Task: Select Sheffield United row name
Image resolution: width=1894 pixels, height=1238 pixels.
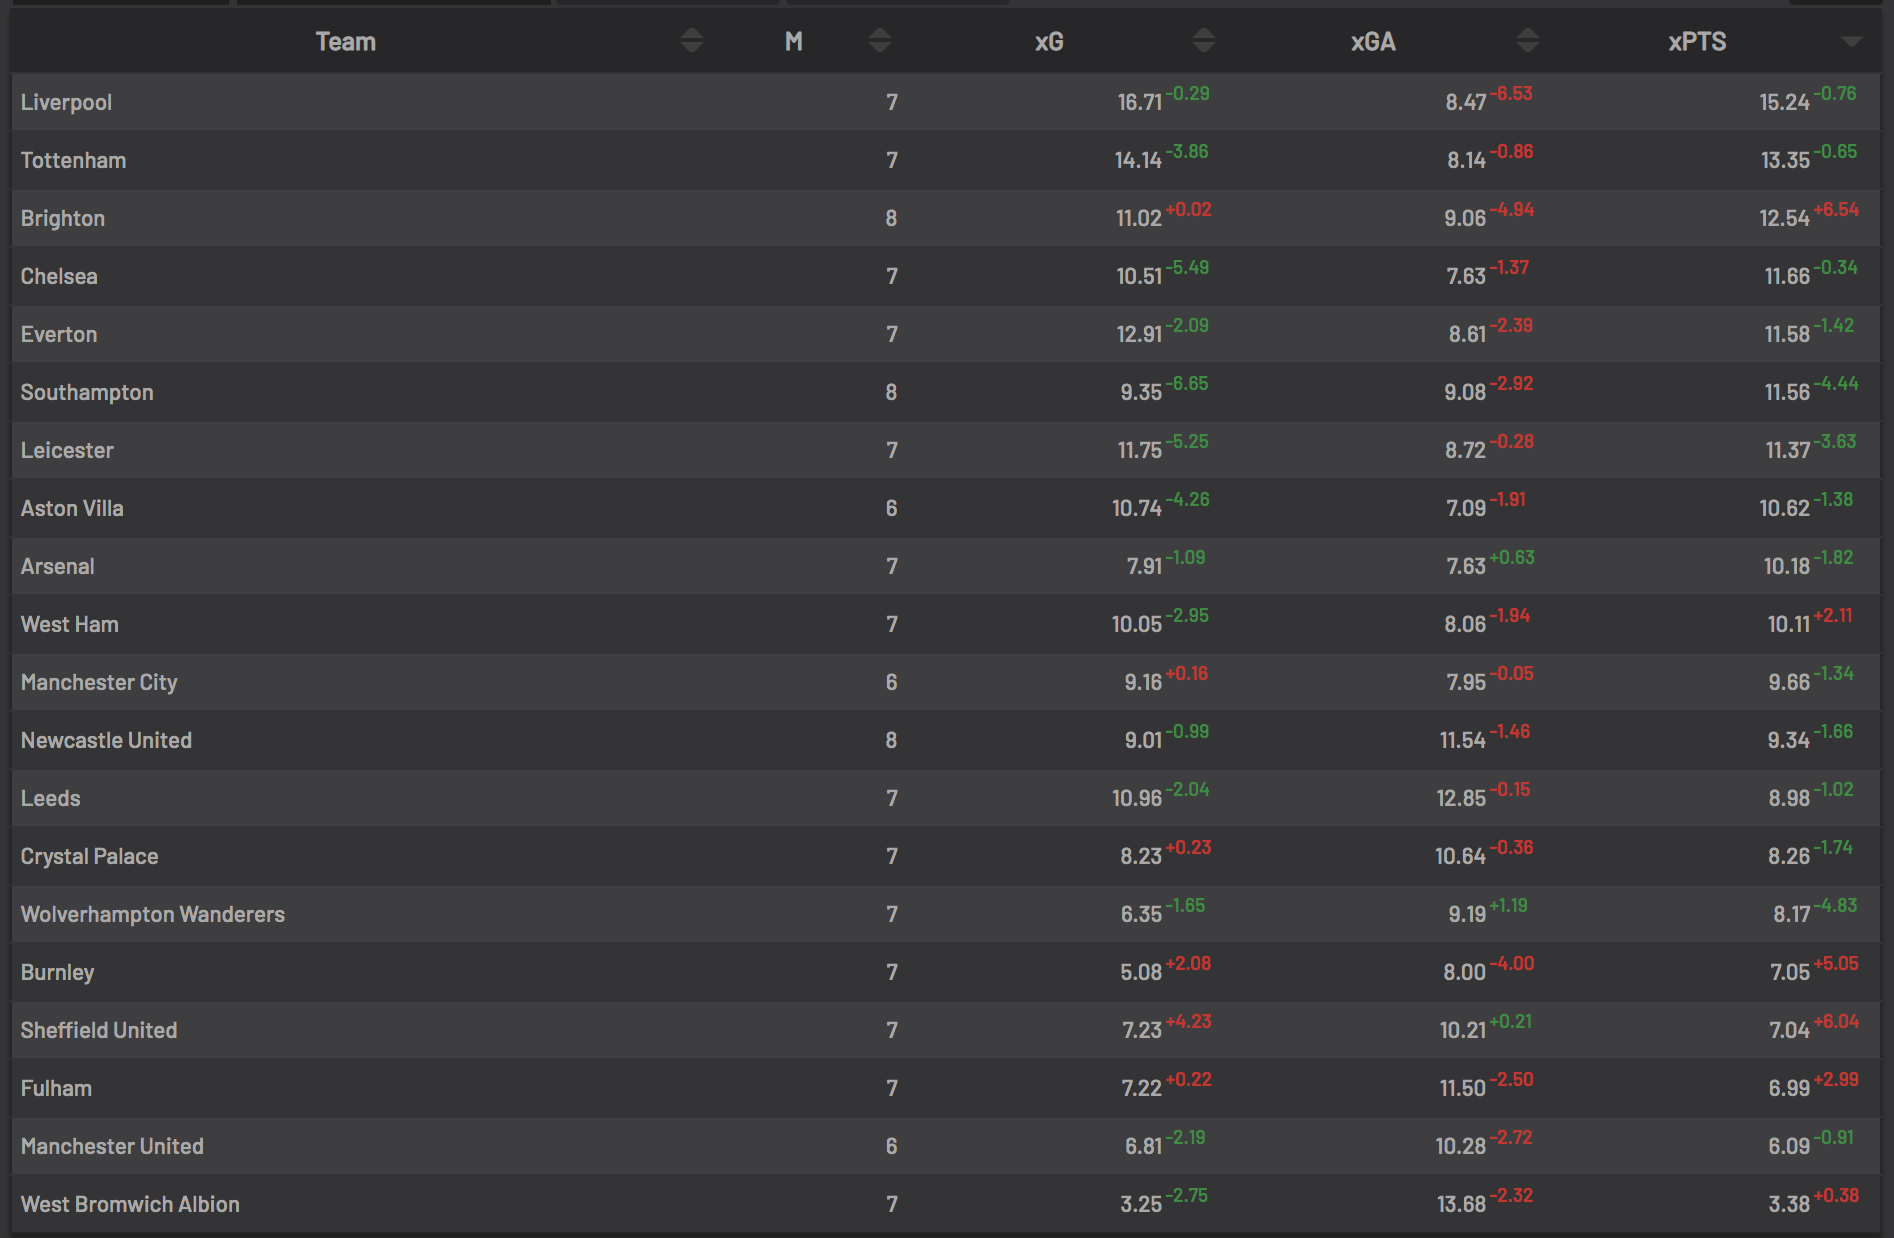Action: tap(99, 1031)
